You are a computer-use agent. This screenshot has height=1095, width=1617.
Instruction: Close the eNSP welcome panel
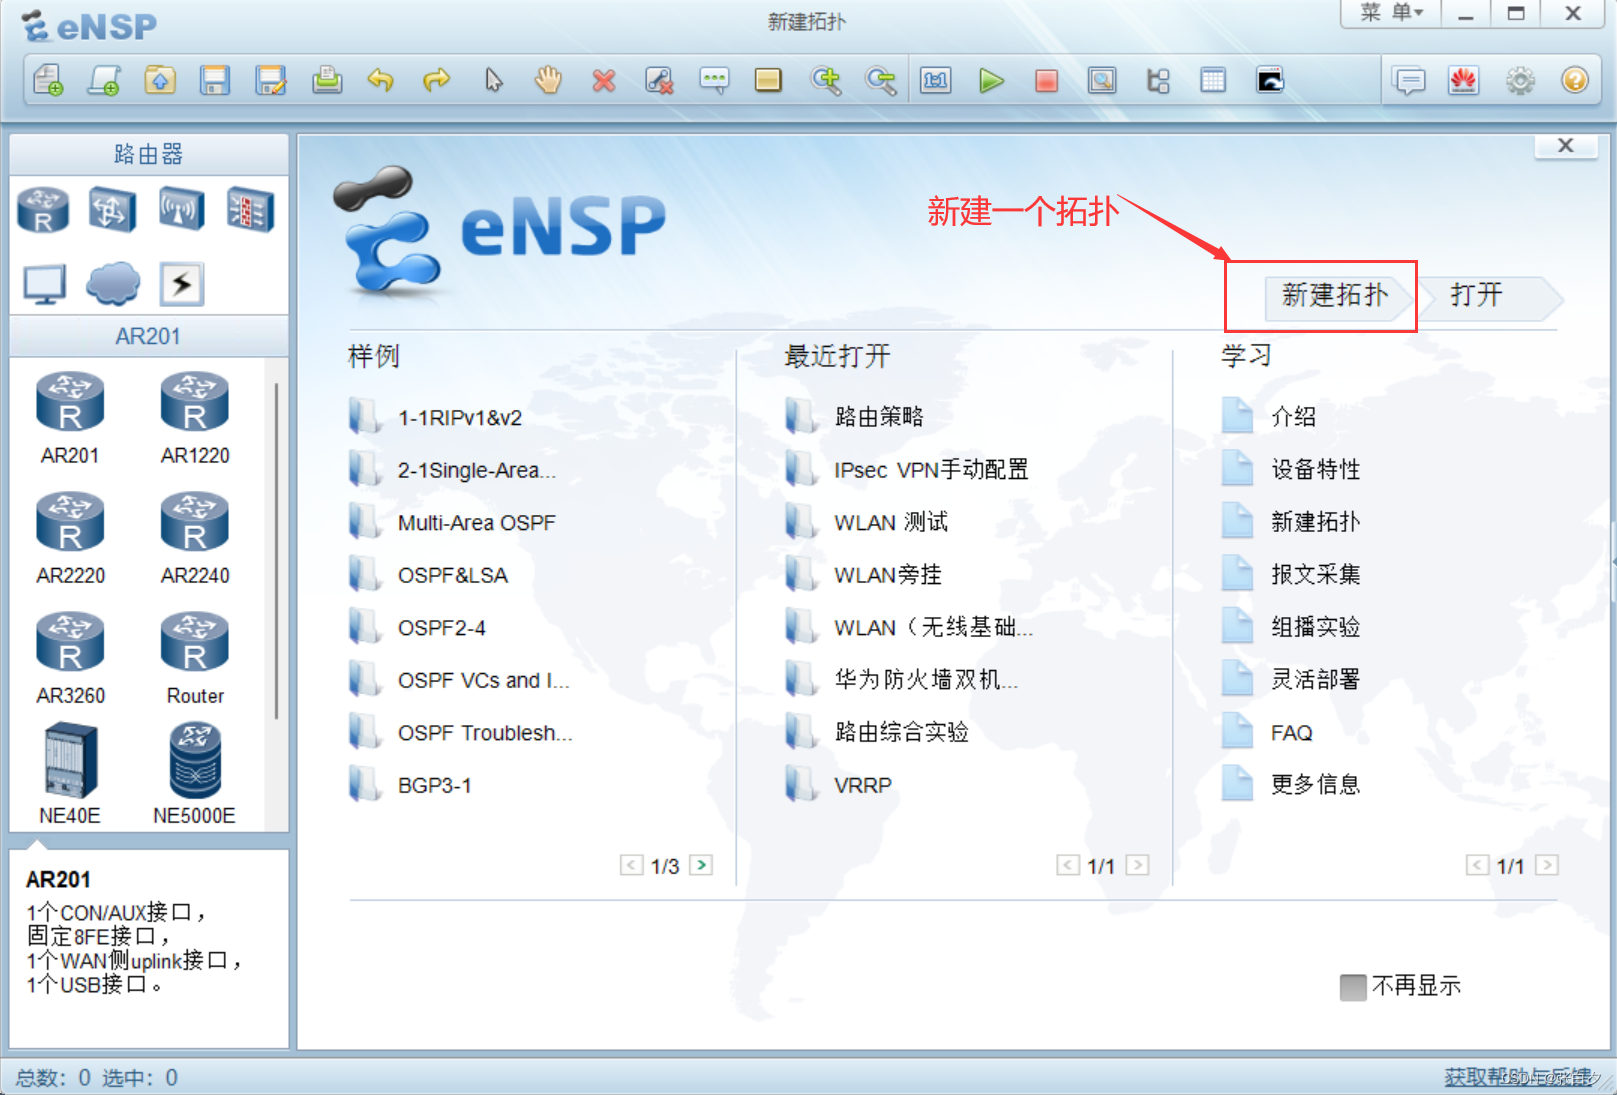tap(1566, 146)
